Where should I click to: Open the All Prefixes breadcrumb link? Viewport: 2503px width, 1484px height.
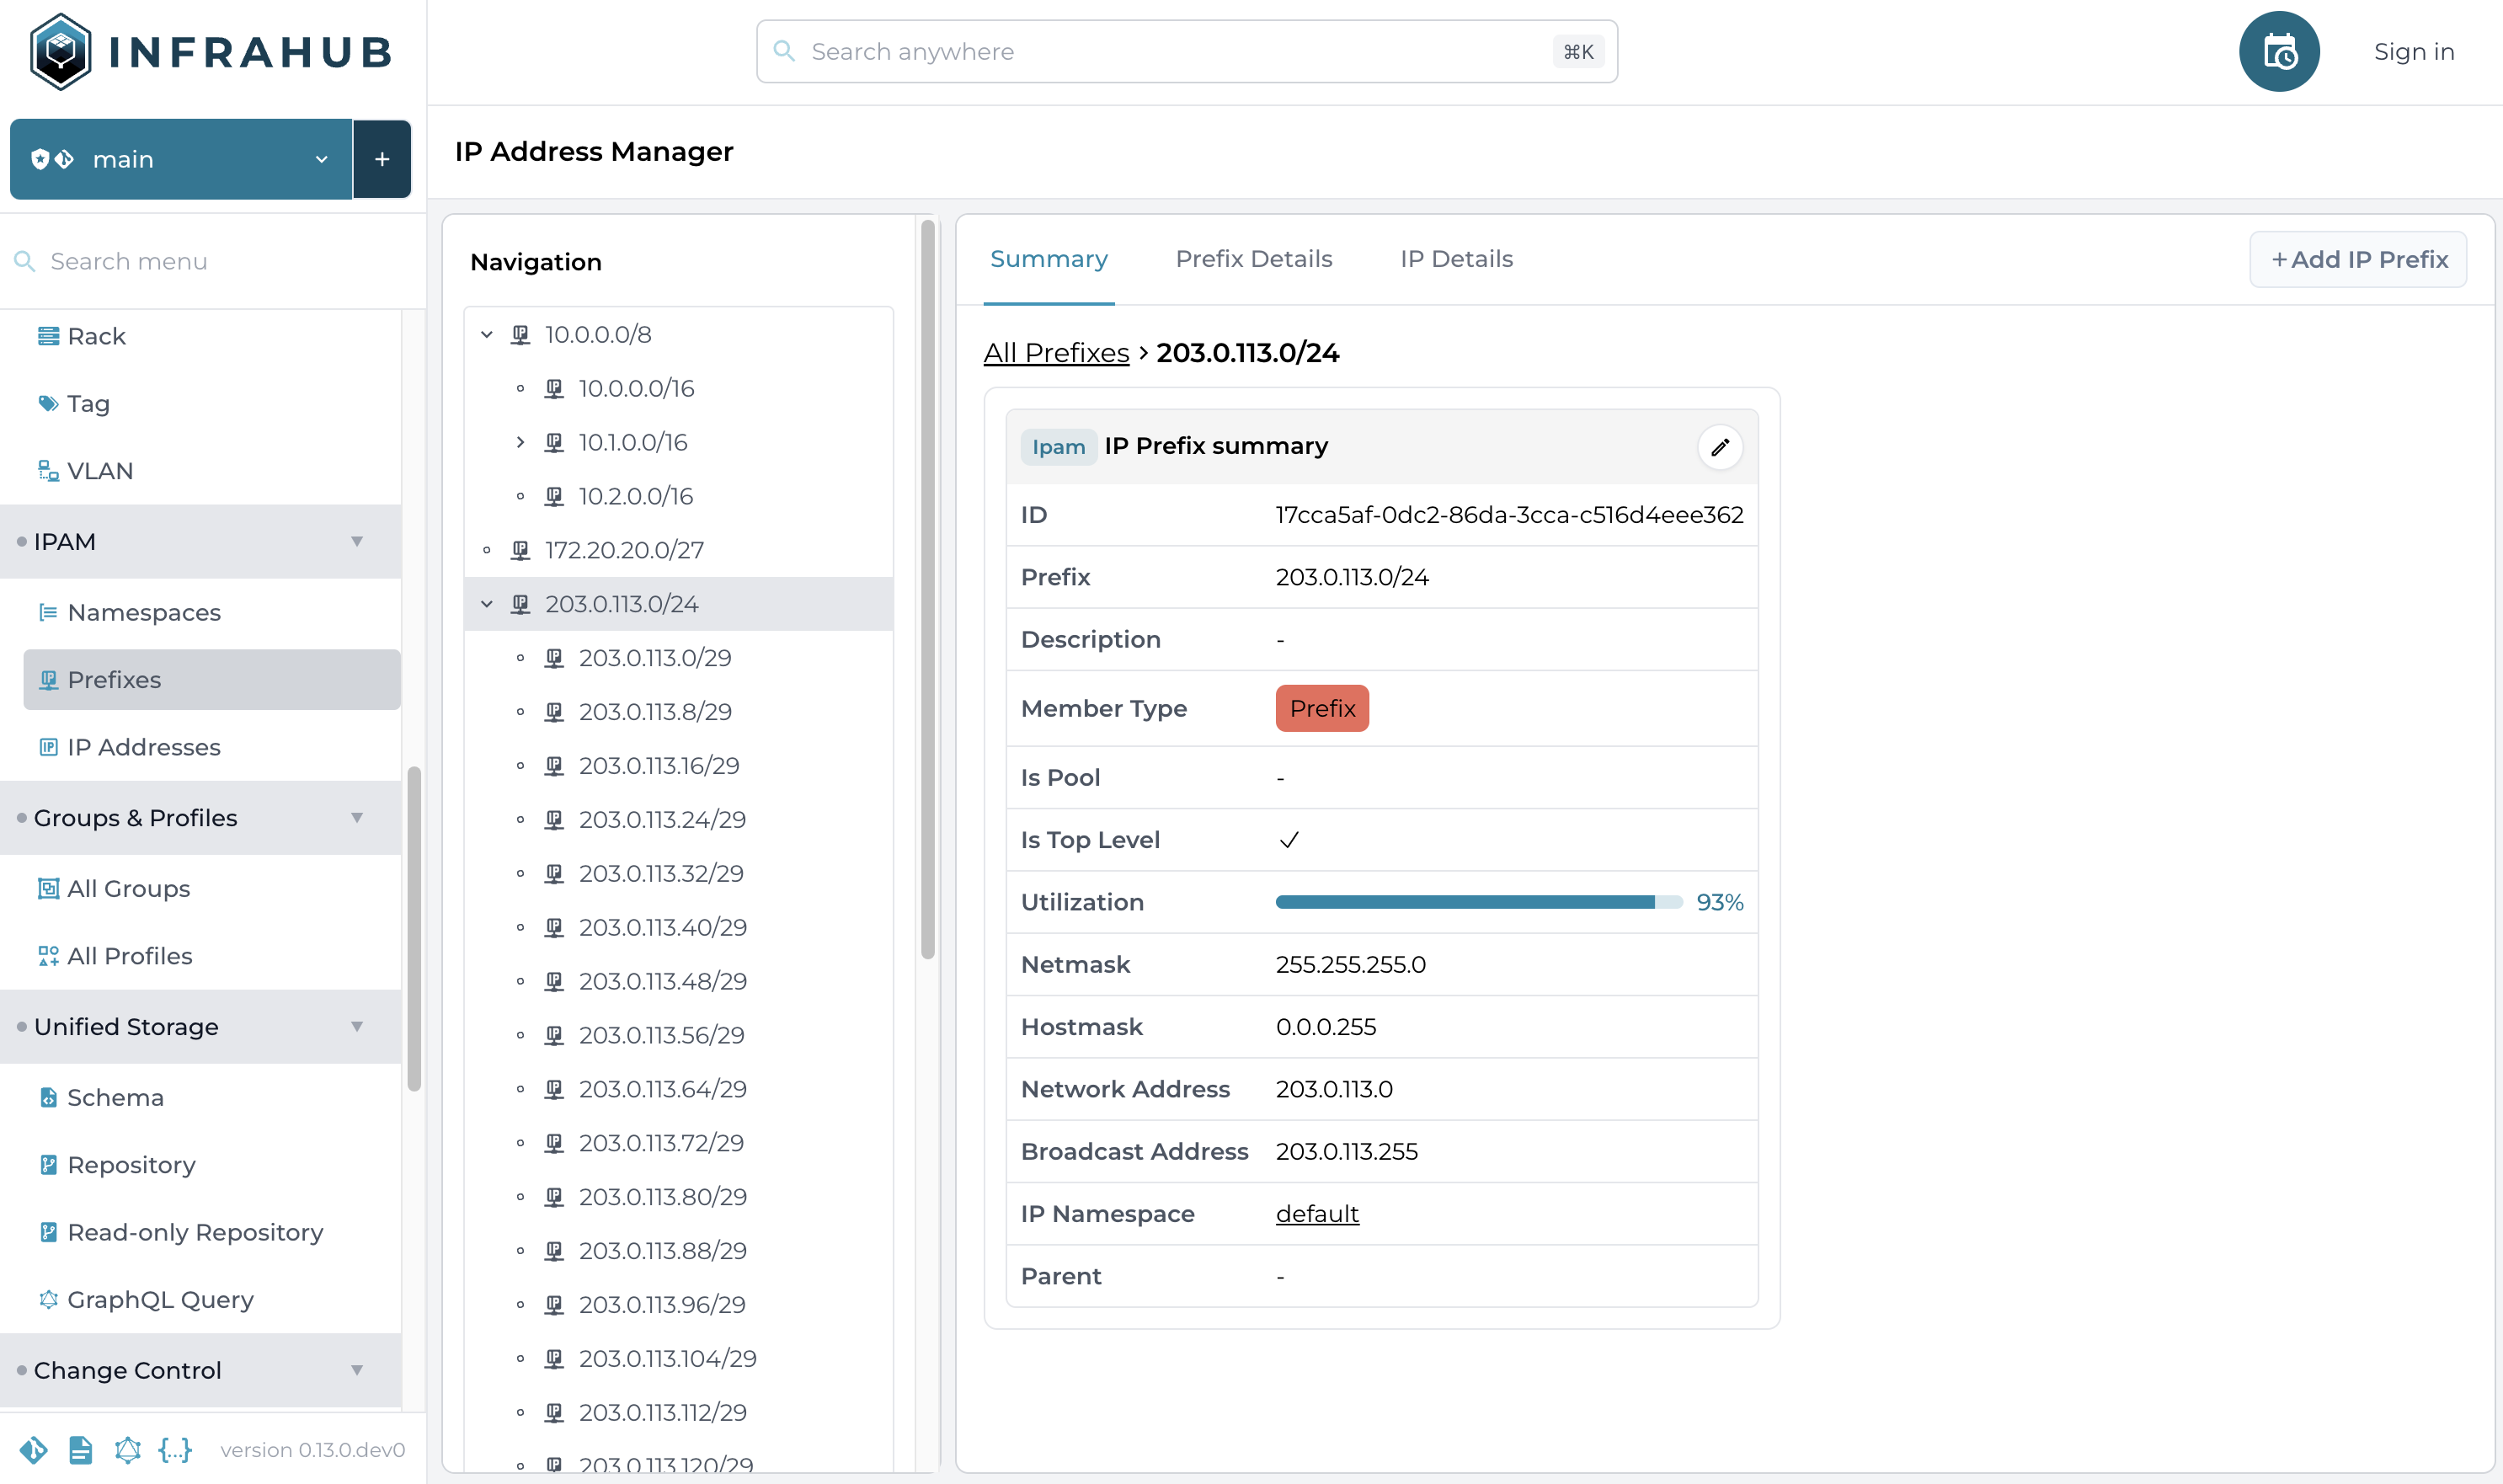pos(1055,353)
